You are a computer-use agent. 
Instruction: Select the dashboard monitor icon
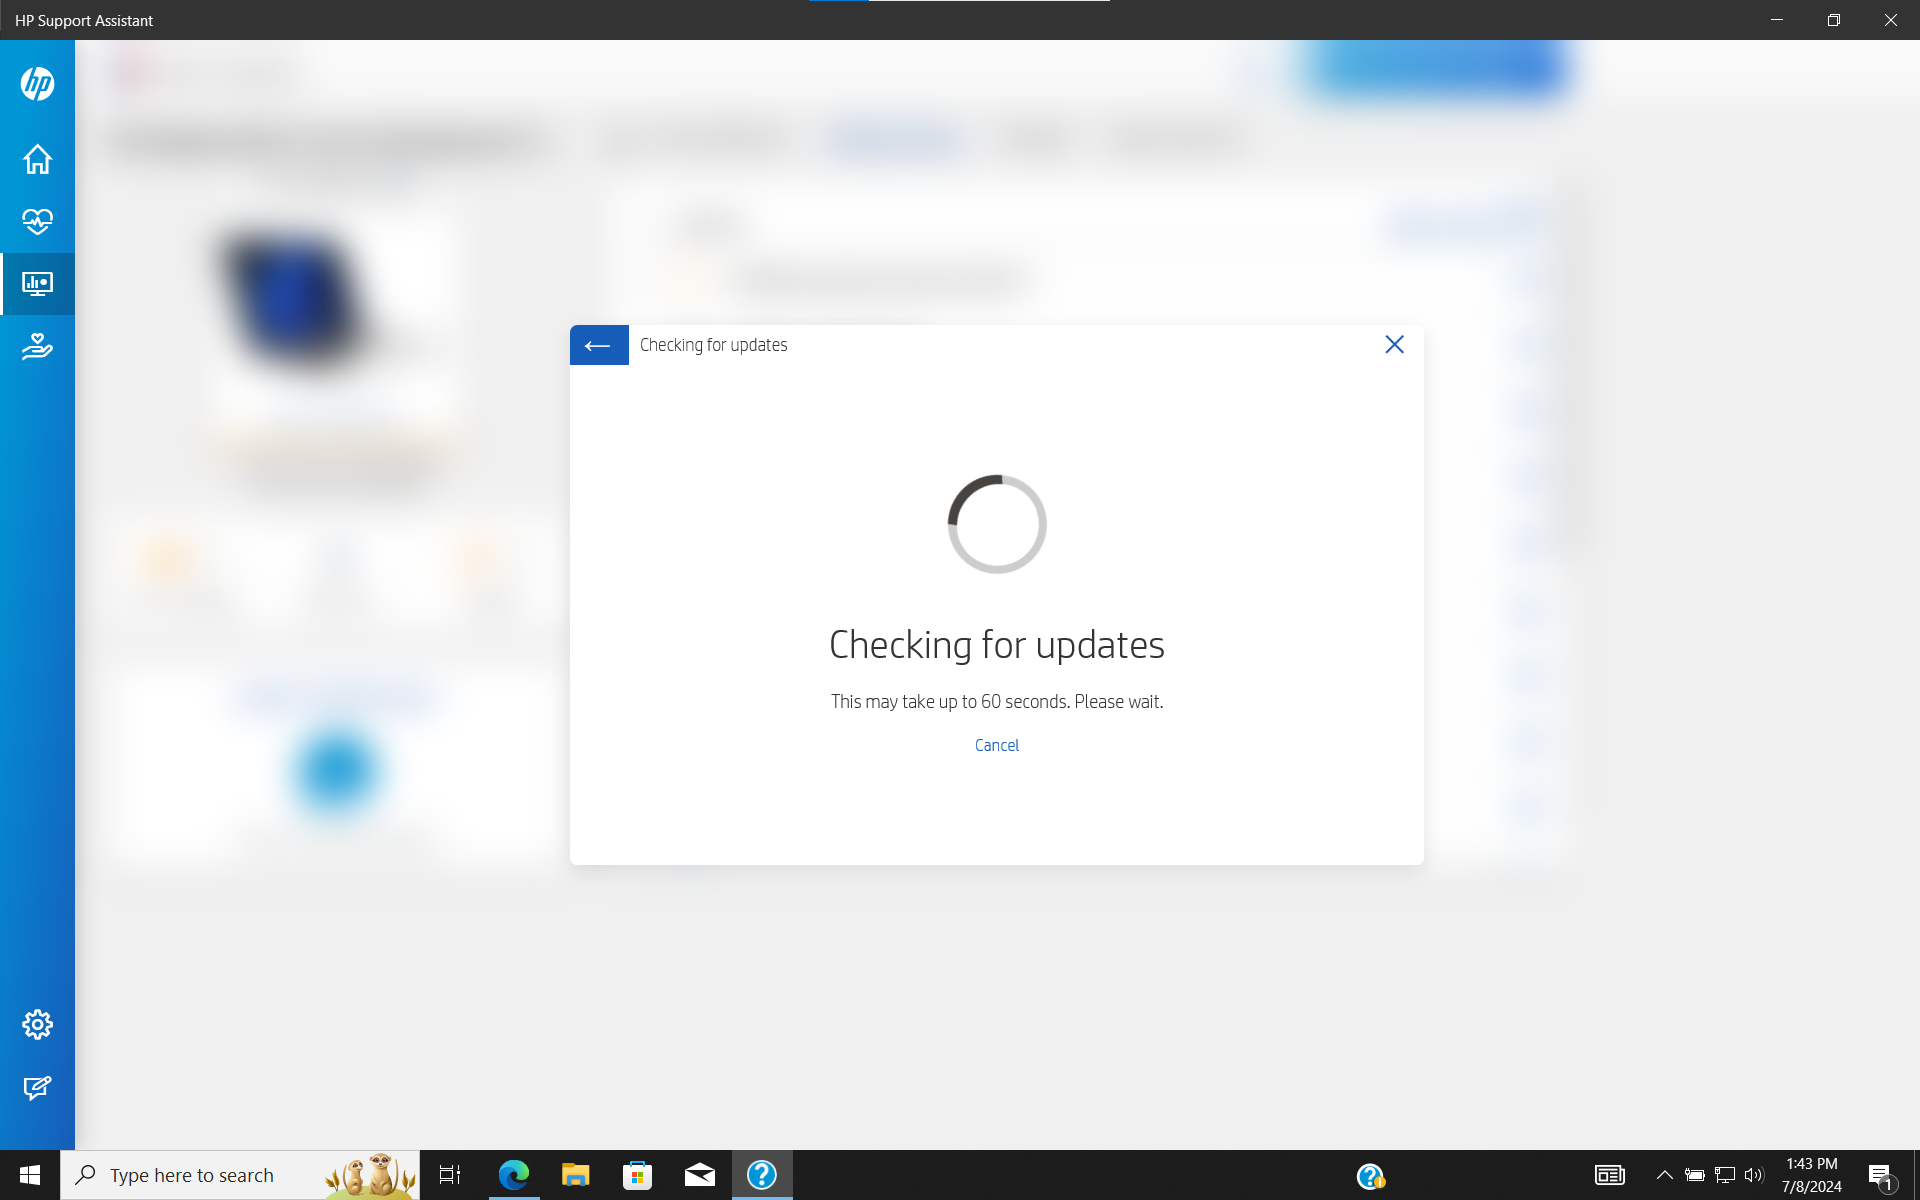37,284
